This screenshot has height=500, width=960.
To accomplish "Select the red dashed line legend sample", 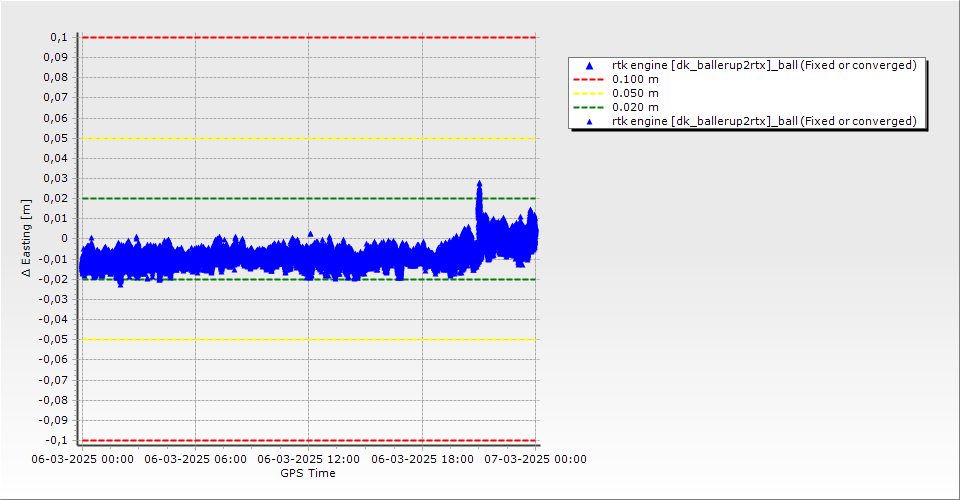I will [588, 80].
